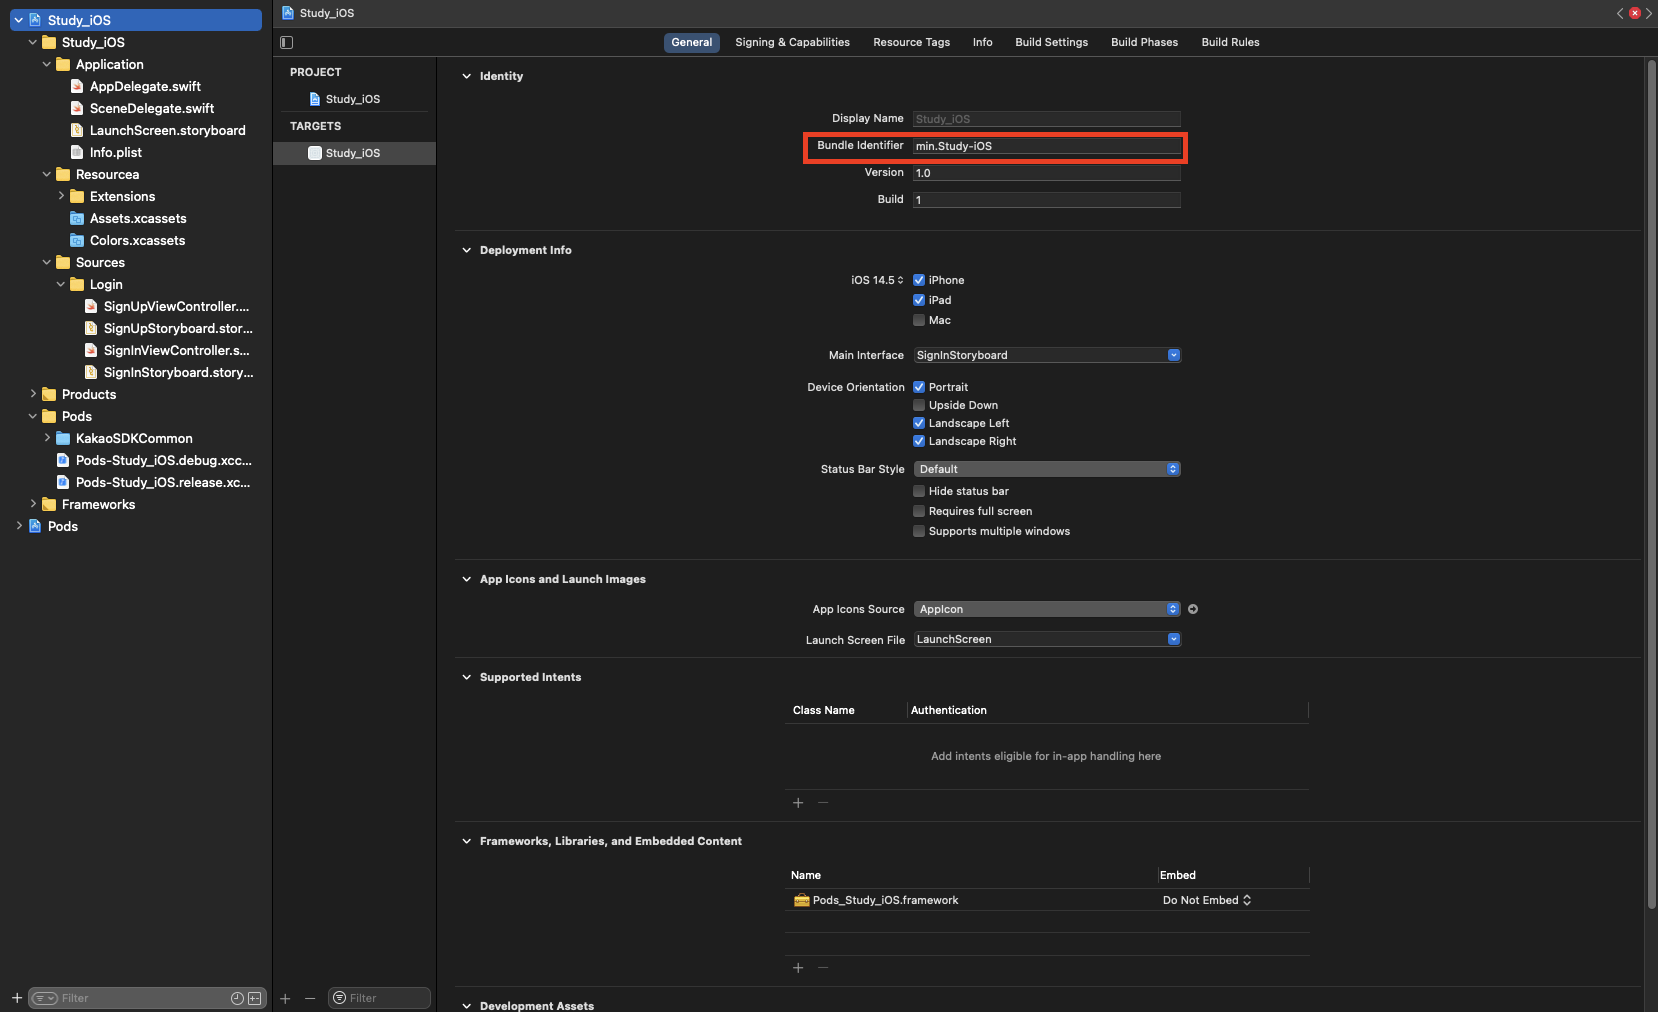The image size is (1658, 1012).
Task: Enable Upside Down orientation
Action: [x=919, y=405]
